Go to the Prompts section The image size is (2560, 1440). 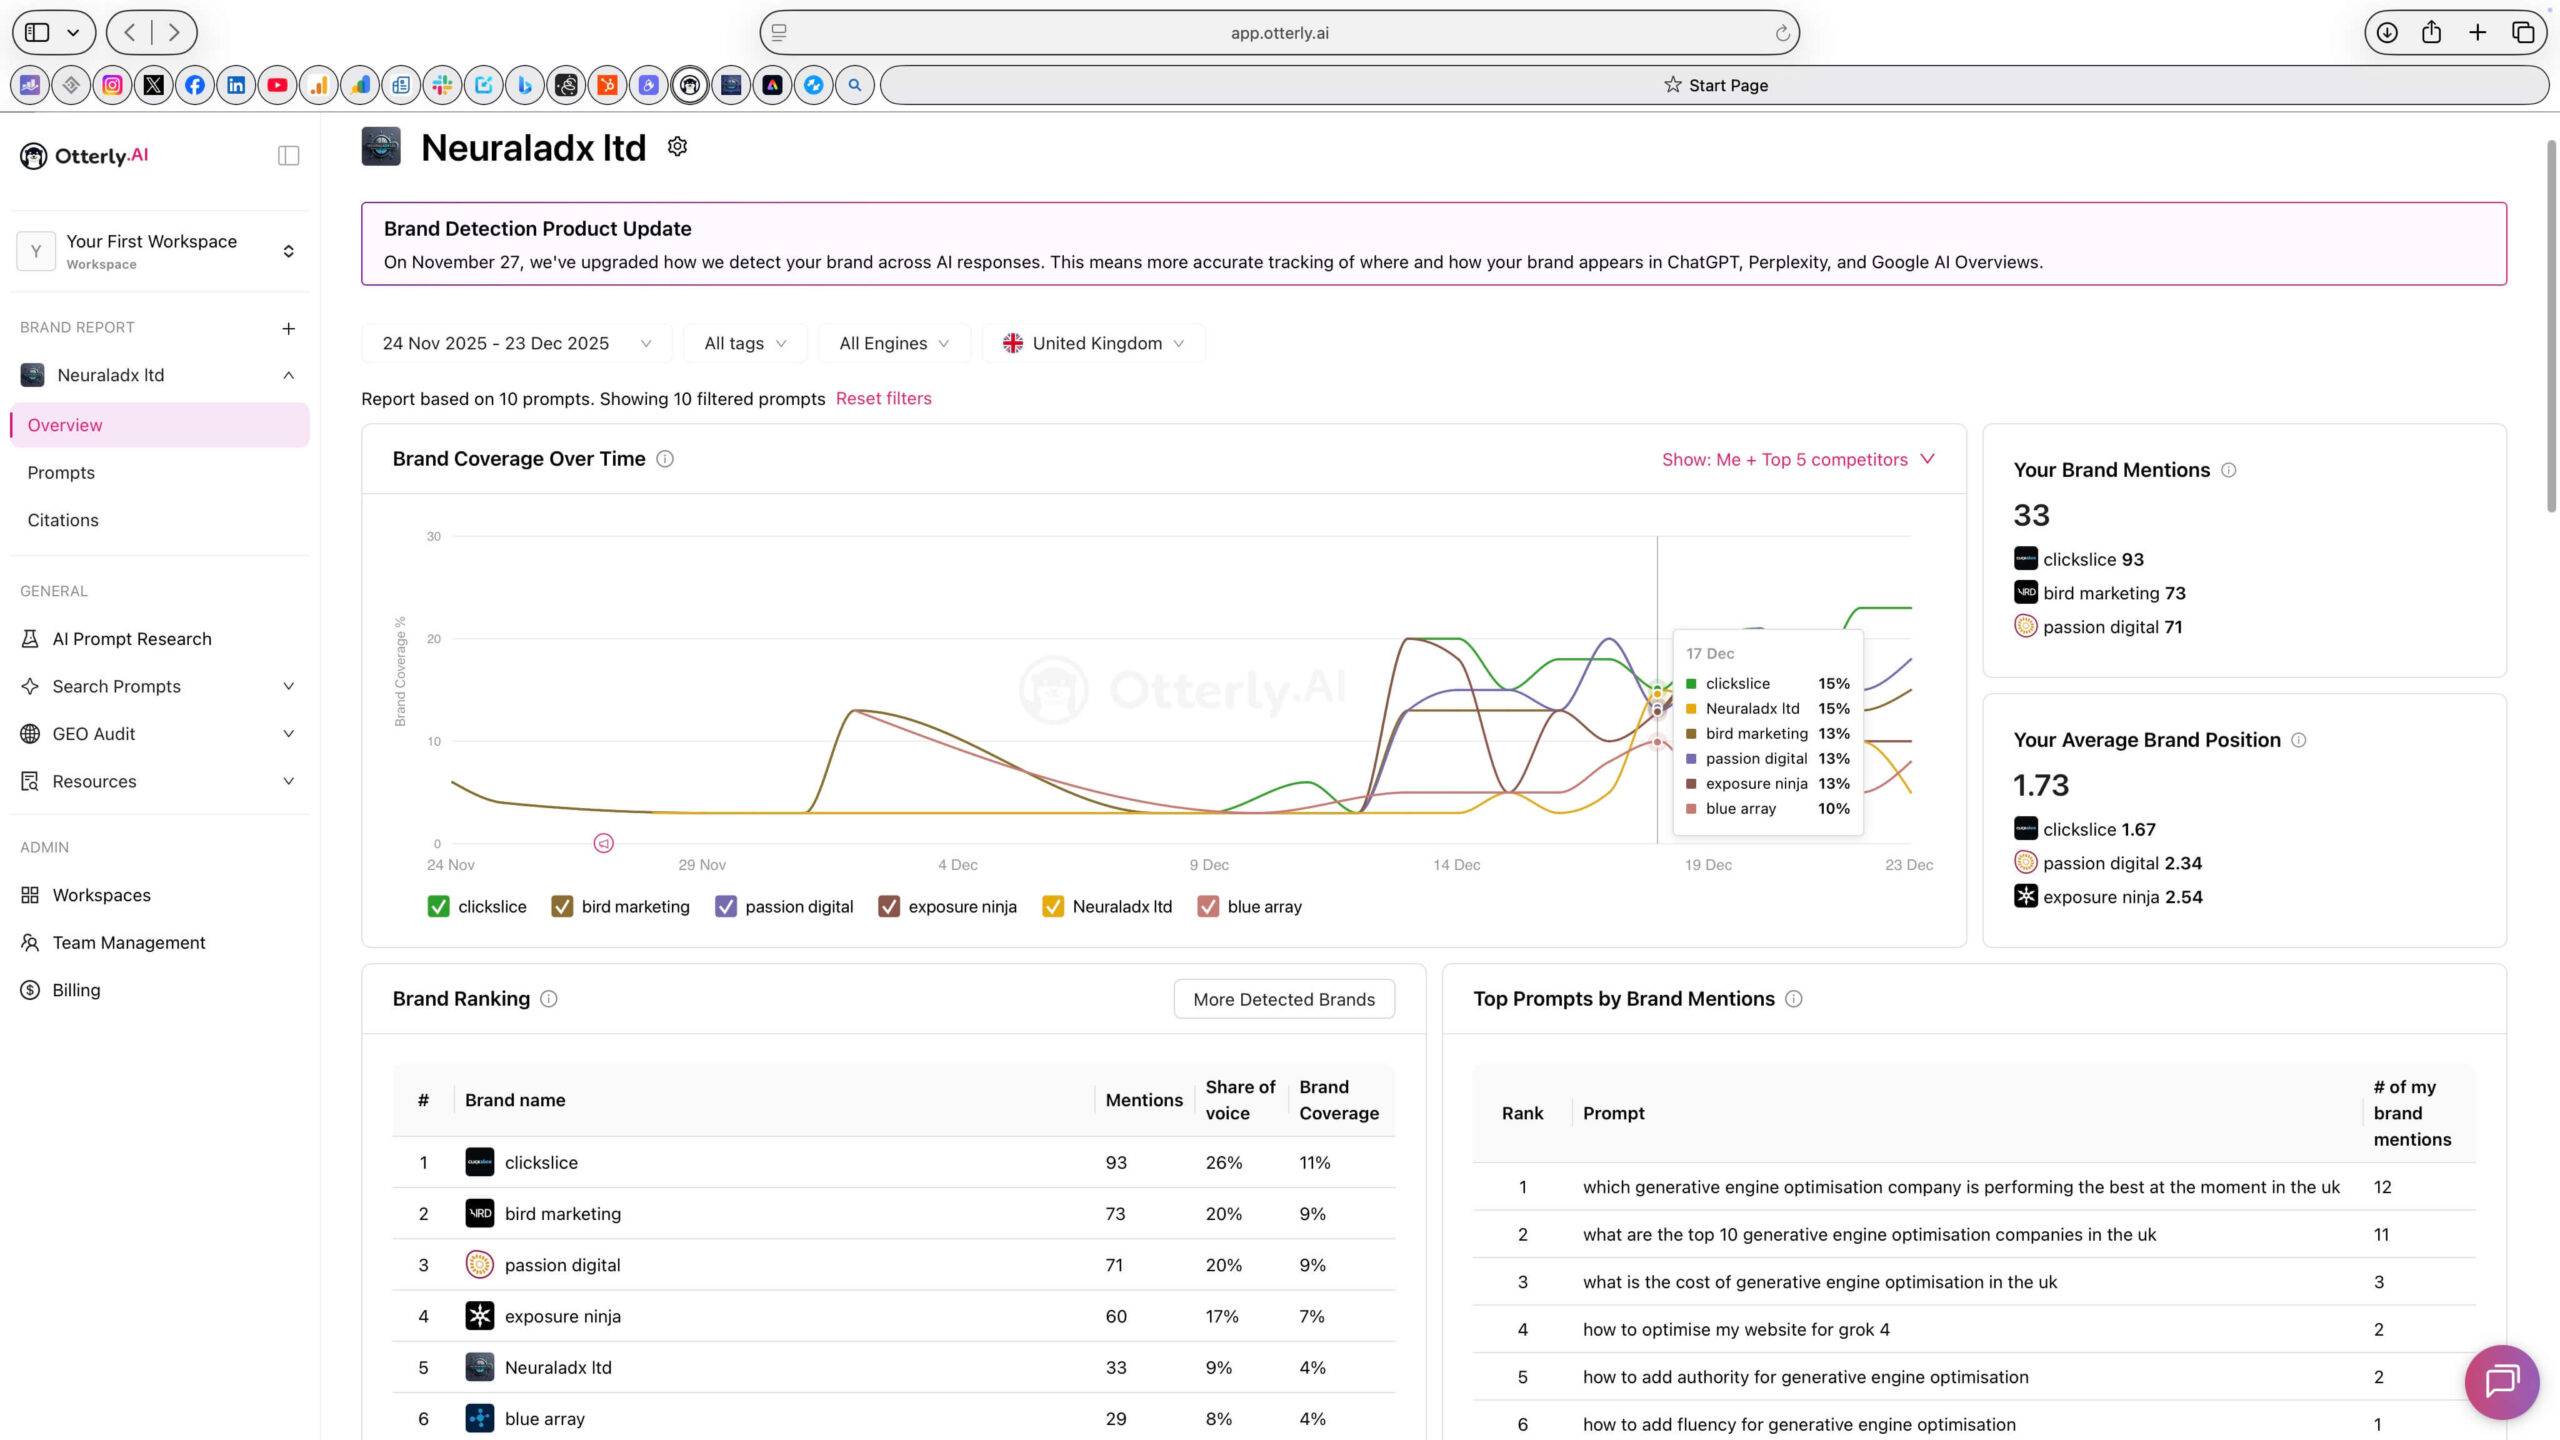(61, 473)
